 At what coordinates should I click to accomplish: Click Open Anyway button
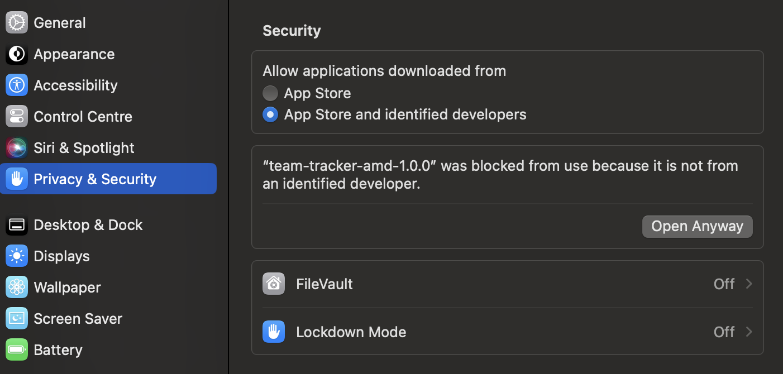697,226
